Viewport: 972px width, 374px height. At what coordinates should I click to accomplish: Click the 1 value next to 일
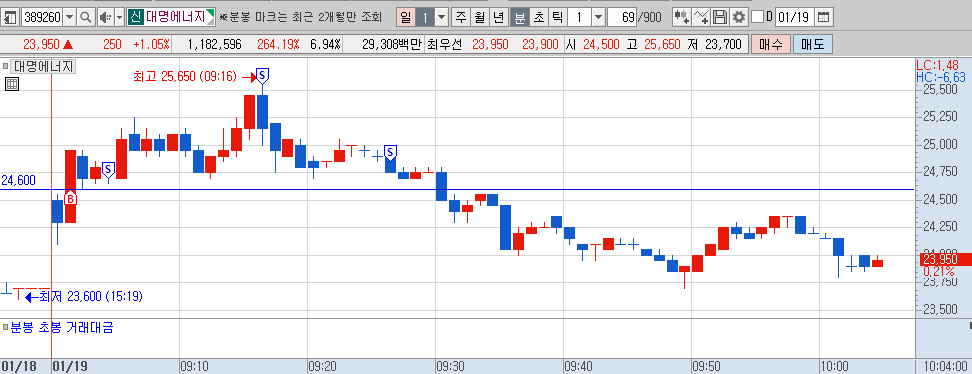pyautogui.click(x=425, y=17)
